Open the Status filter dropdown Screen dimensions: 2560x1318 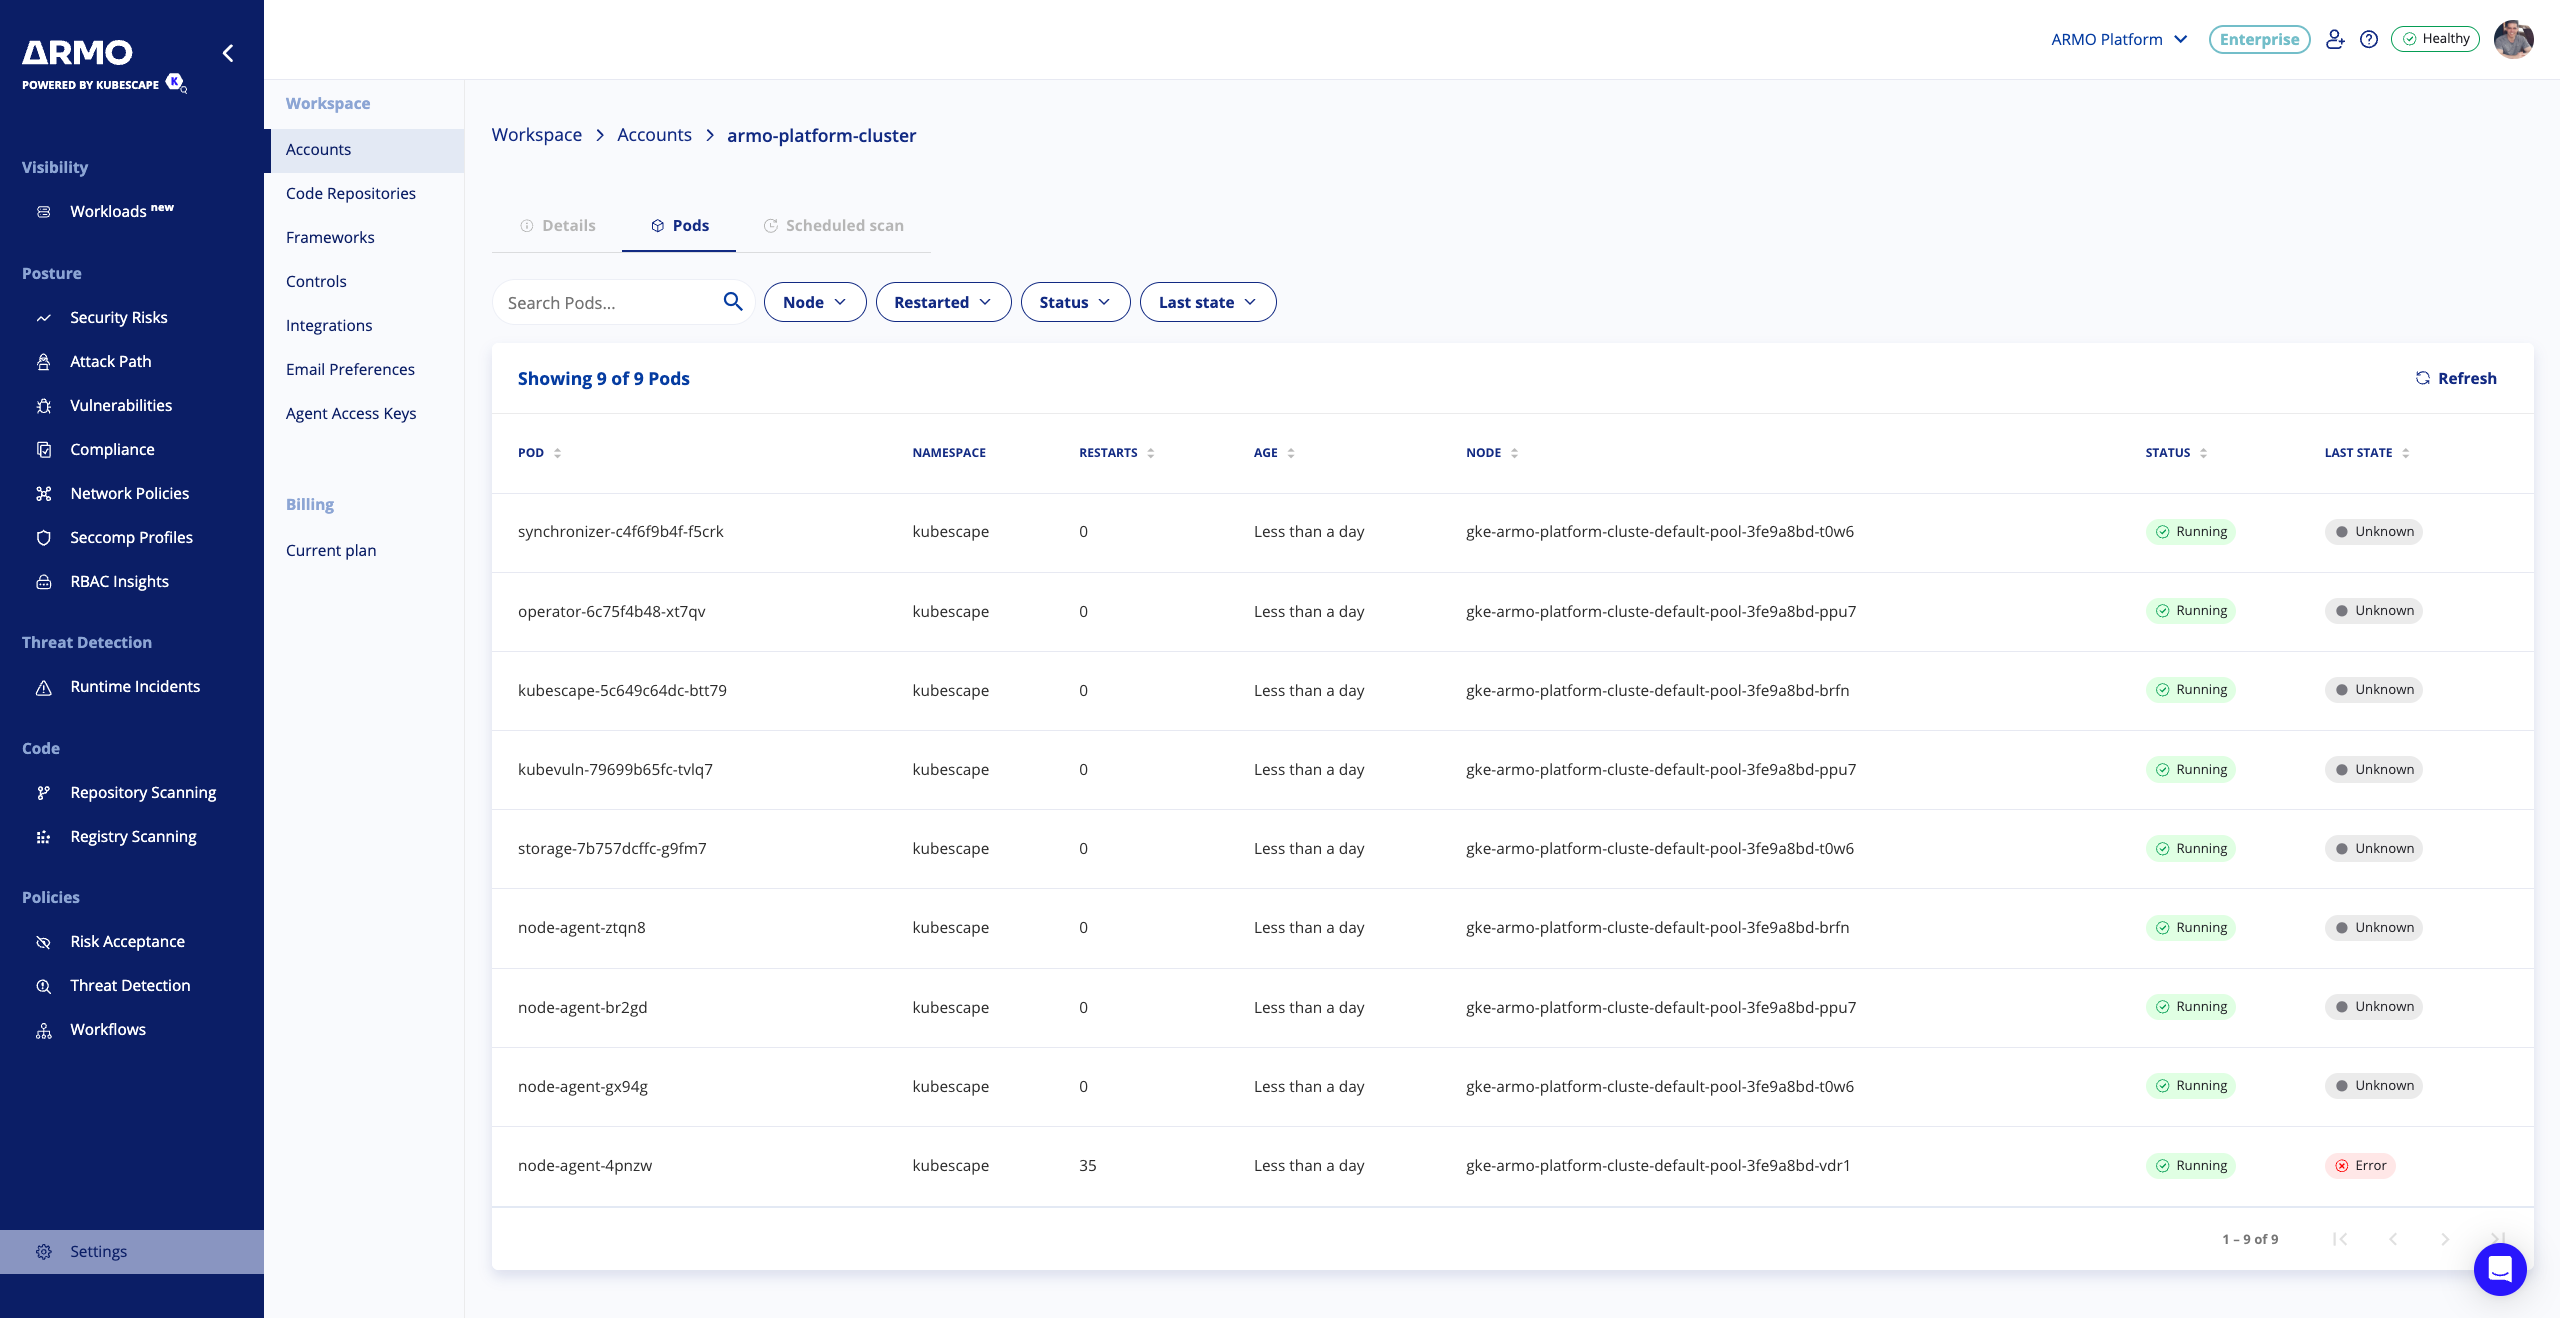[1075, 302]
